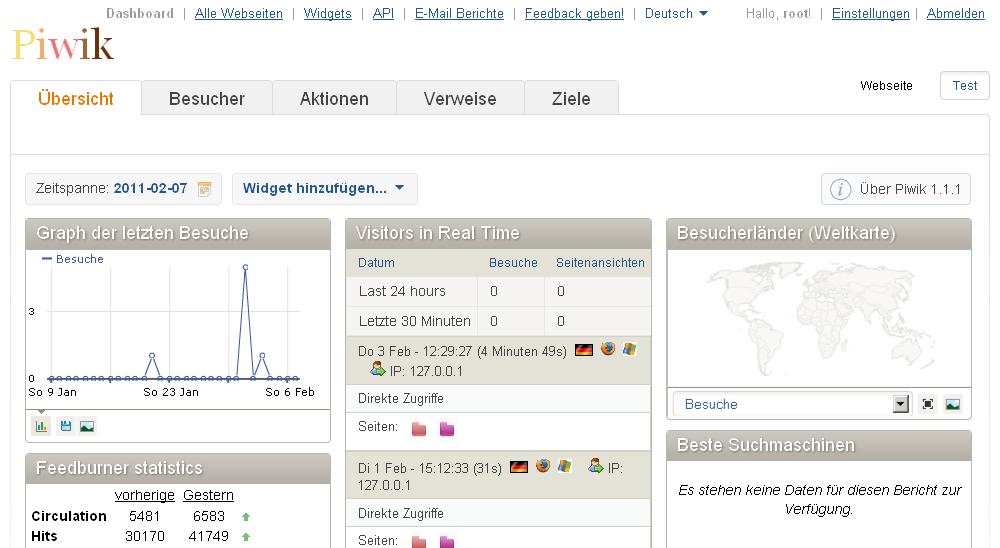
Task: Click Abmelden to log out
Action: 955,13
